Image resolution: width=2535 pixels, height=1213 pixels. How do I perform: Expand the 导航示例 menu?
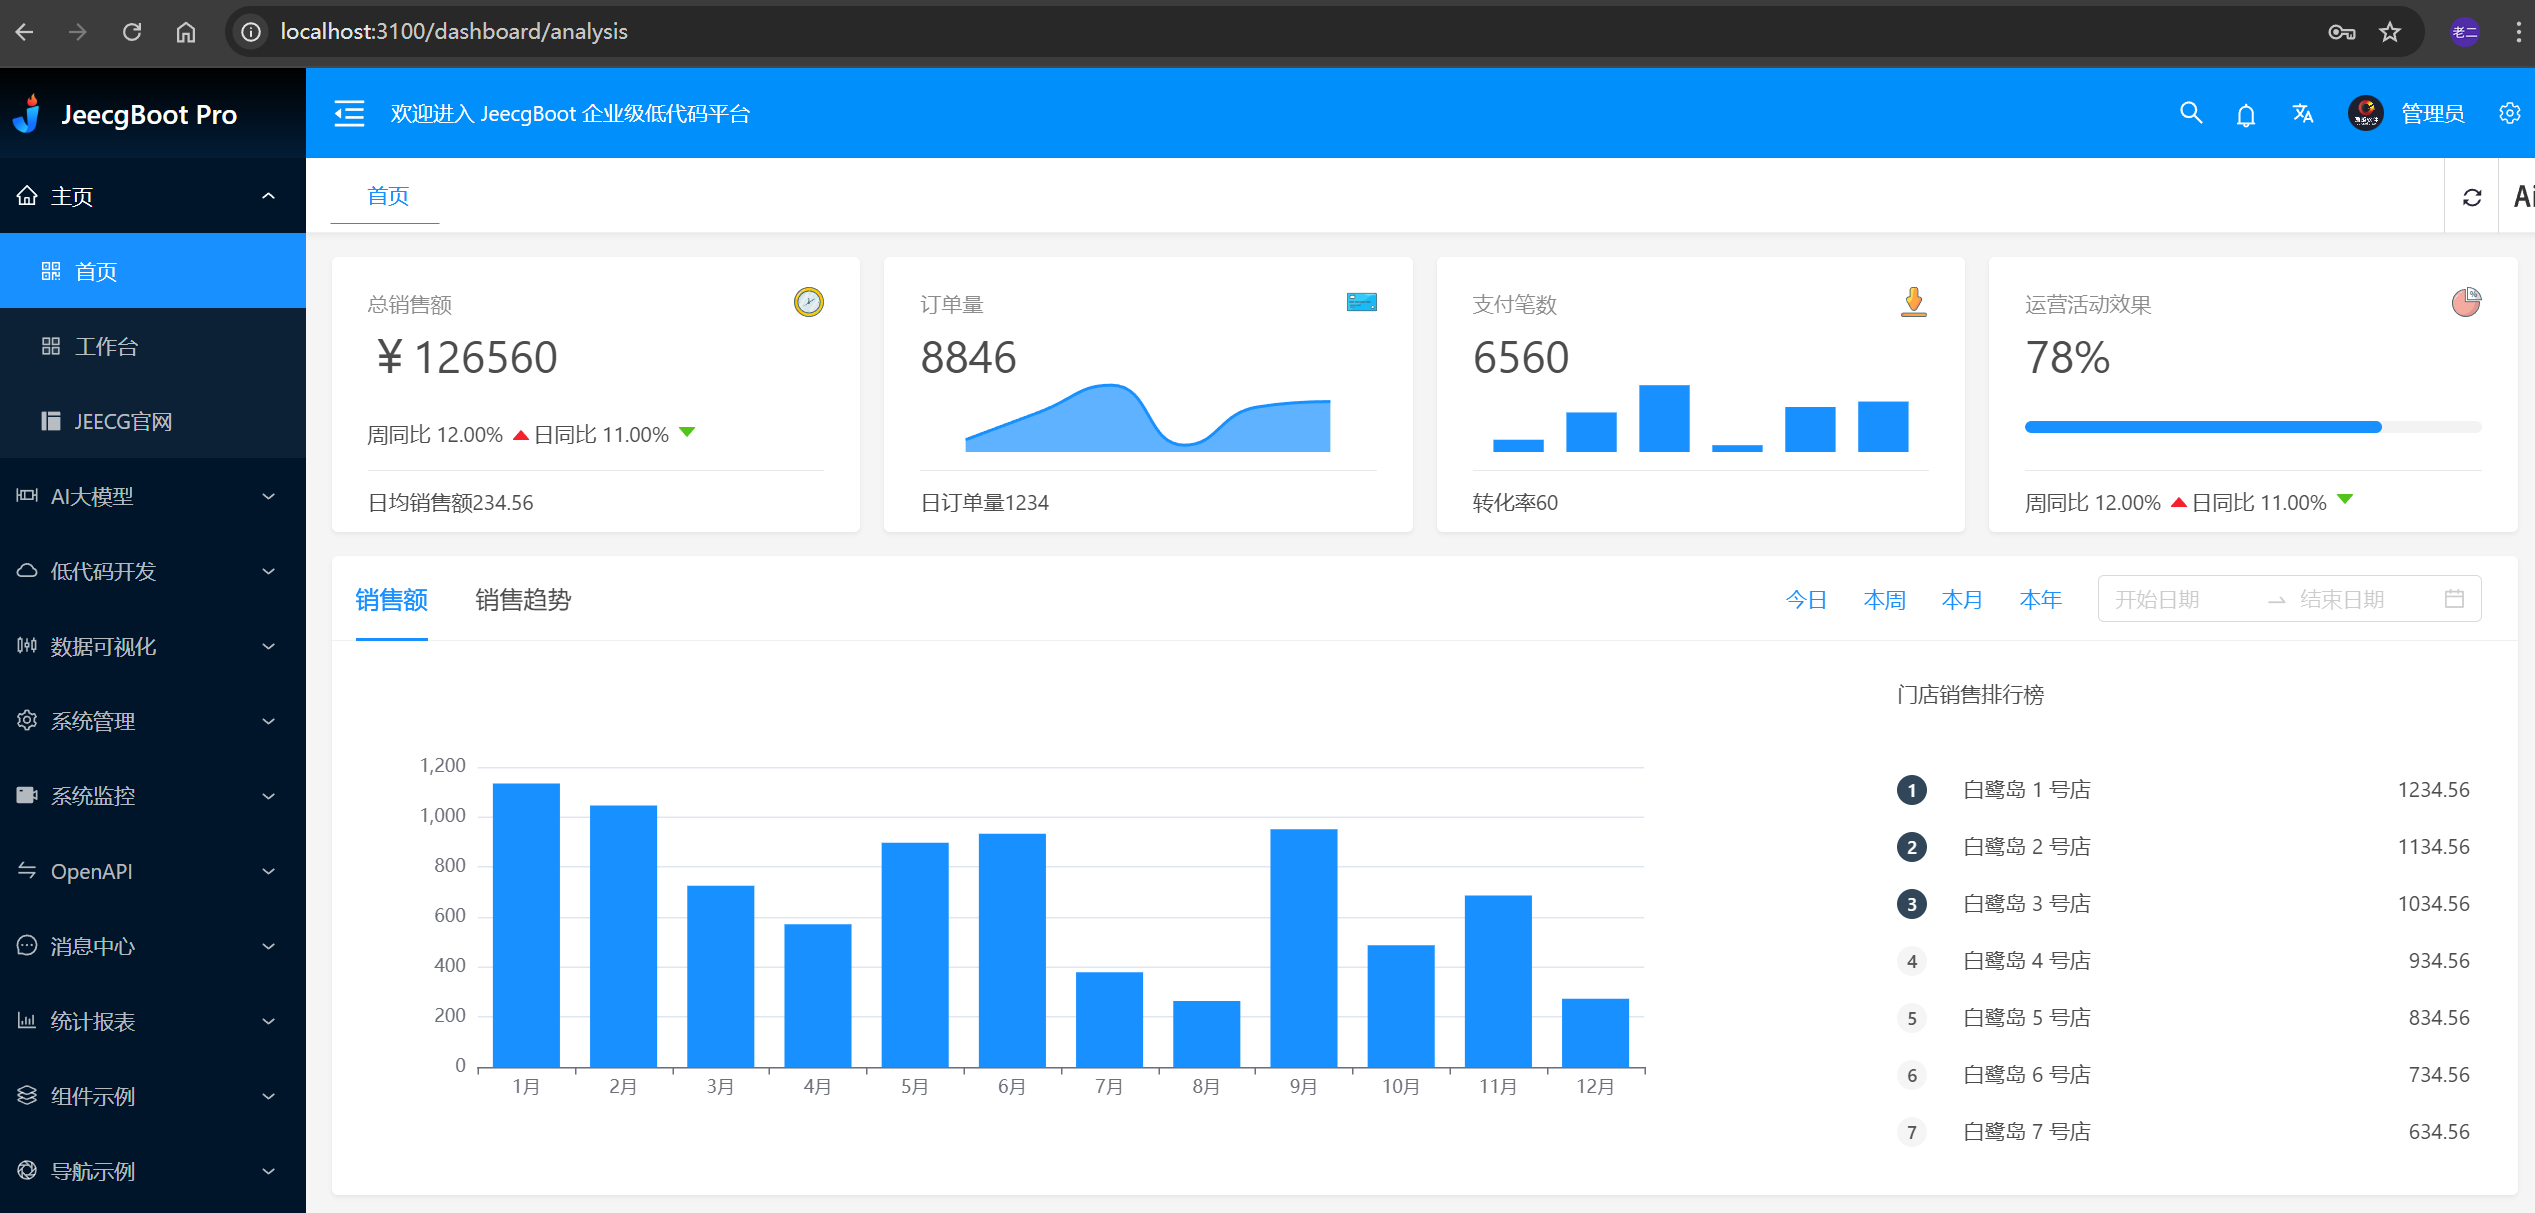click(153, 1171)
